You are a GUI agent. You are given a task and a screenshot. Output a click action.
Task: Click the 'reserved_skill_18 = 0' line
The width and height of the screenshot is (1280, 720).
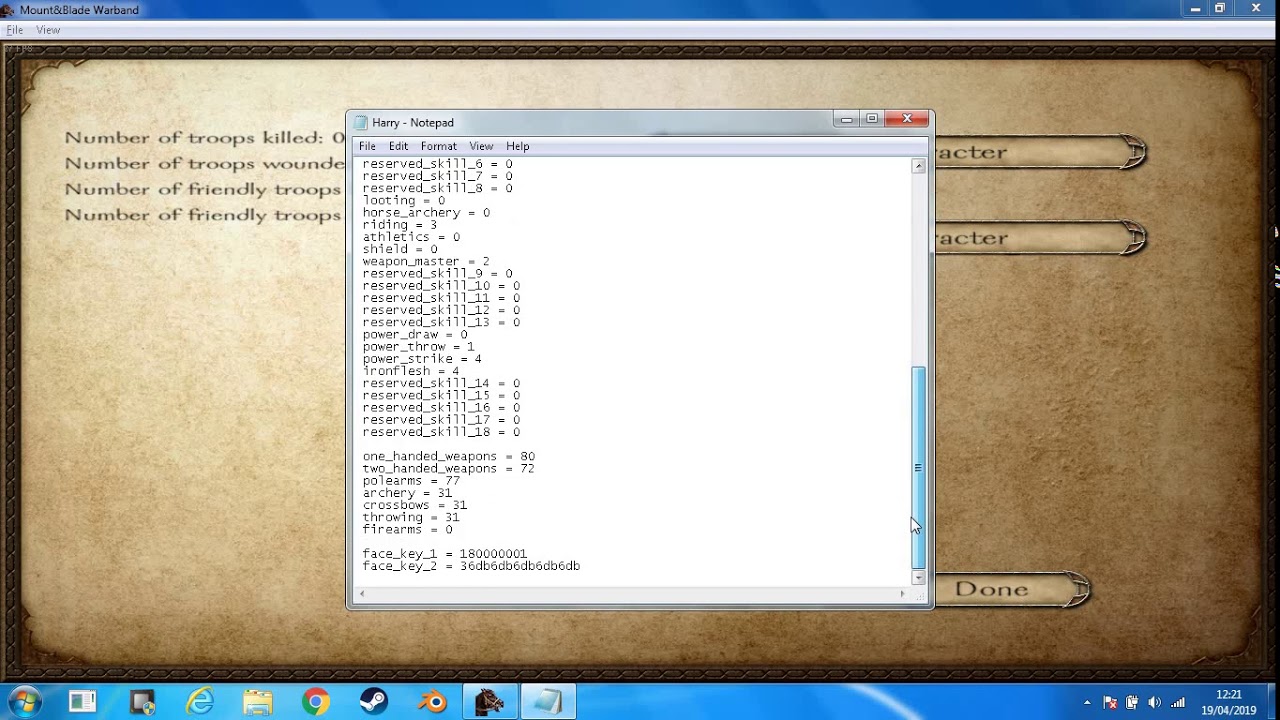[x=441, y=432]
